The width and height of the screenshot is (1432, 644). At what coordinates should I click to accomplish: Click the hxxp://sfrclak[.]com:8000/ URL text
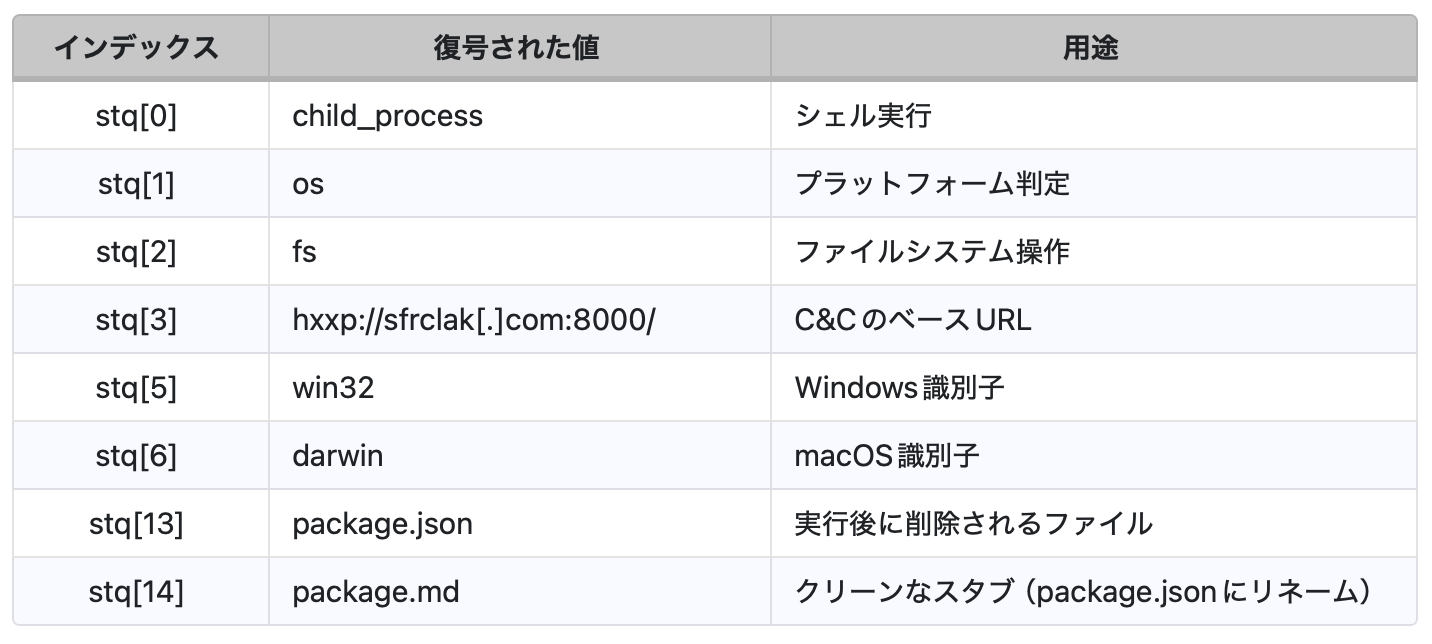point(473,320)
